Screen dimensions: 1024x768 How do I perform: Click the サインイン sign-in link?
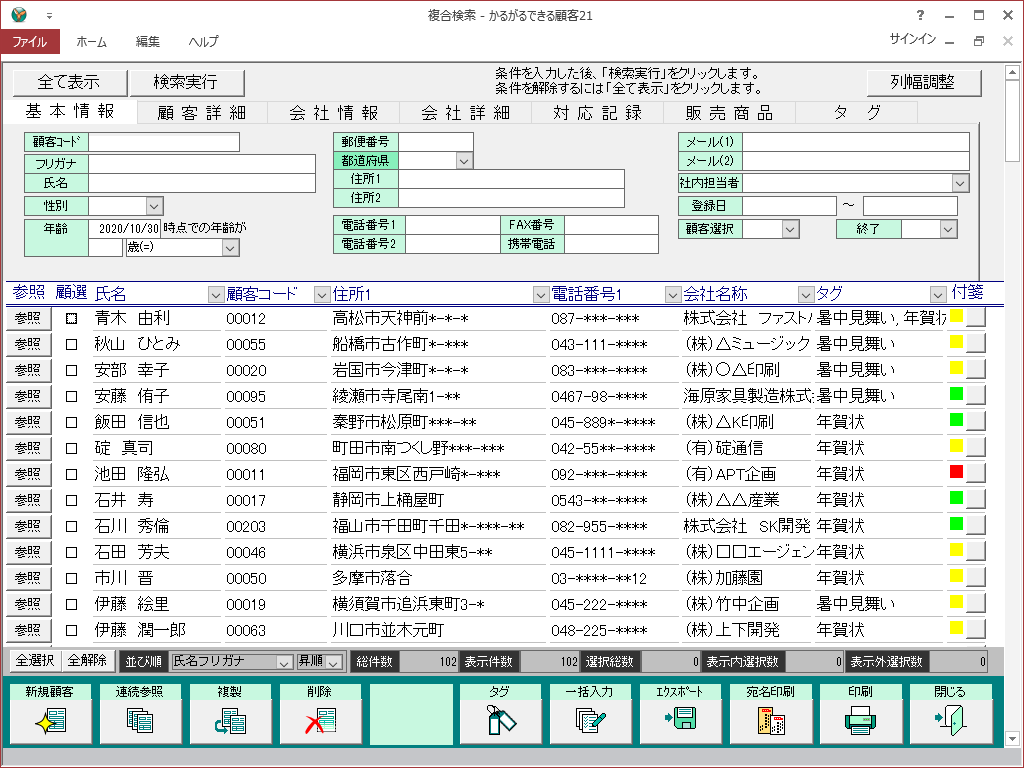pyautogui.click(x=912, y=39)
